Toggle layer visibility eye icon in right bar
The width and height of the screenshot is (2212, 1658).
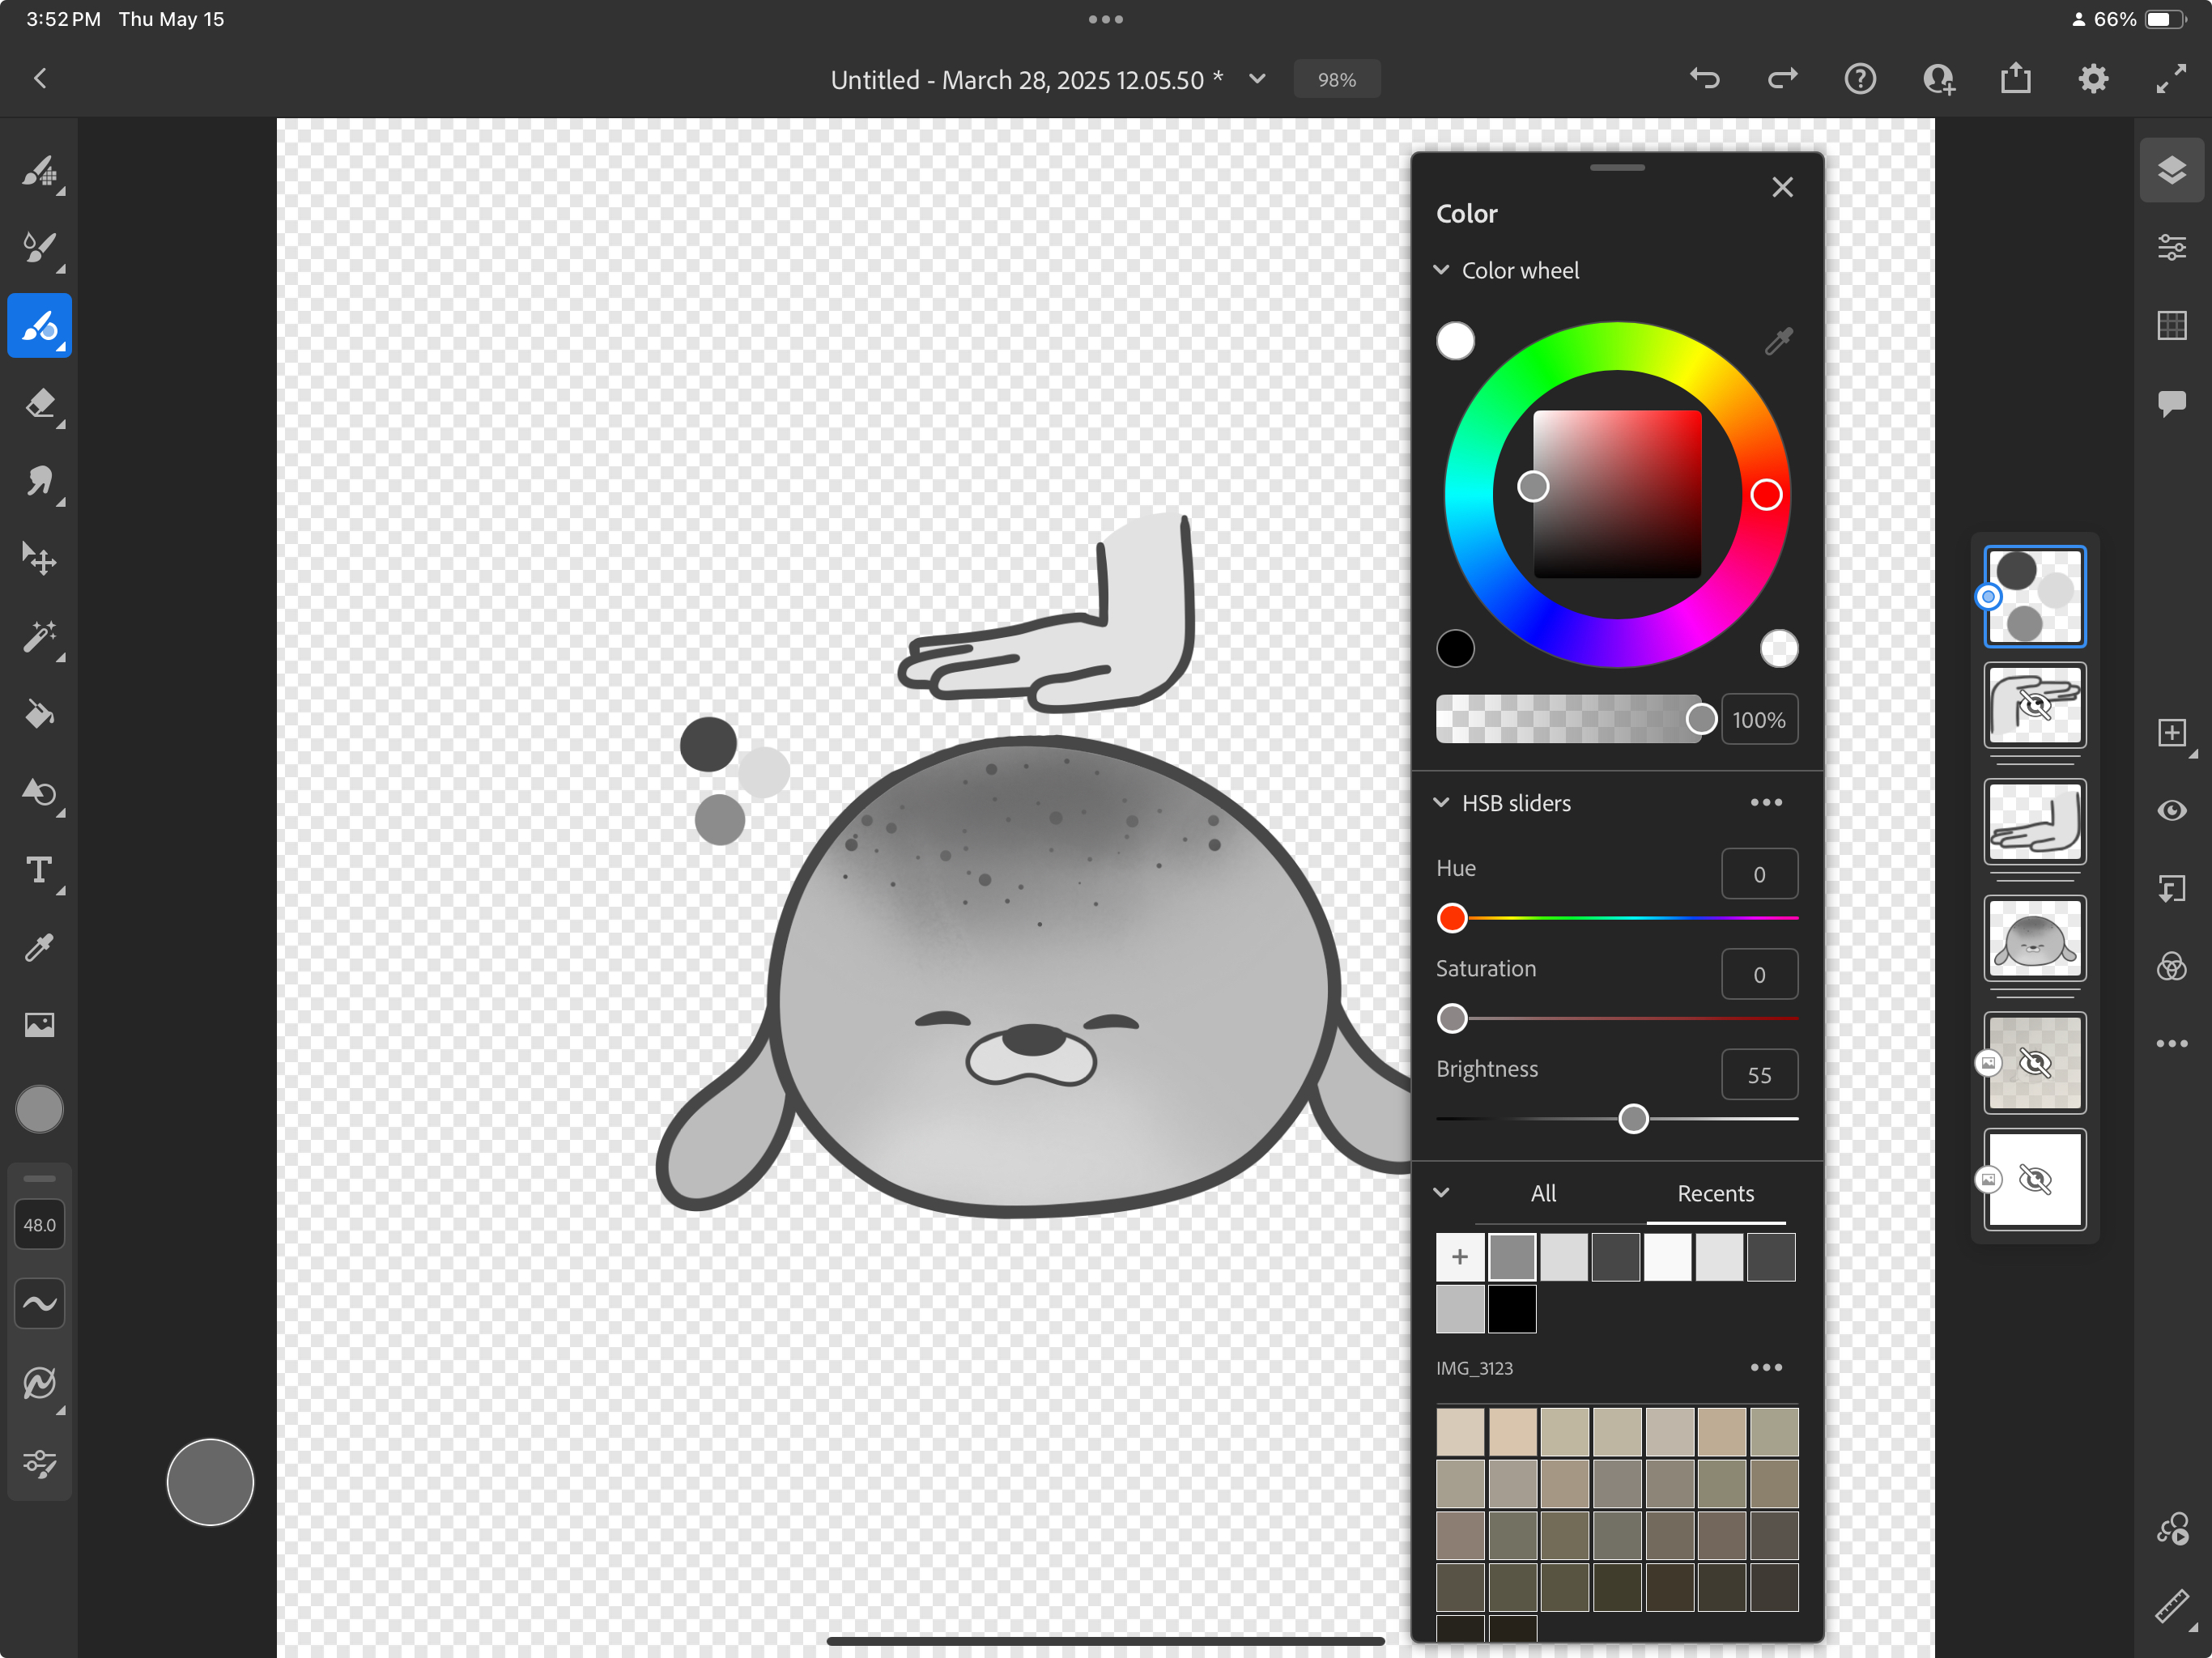pos(2171,811)
